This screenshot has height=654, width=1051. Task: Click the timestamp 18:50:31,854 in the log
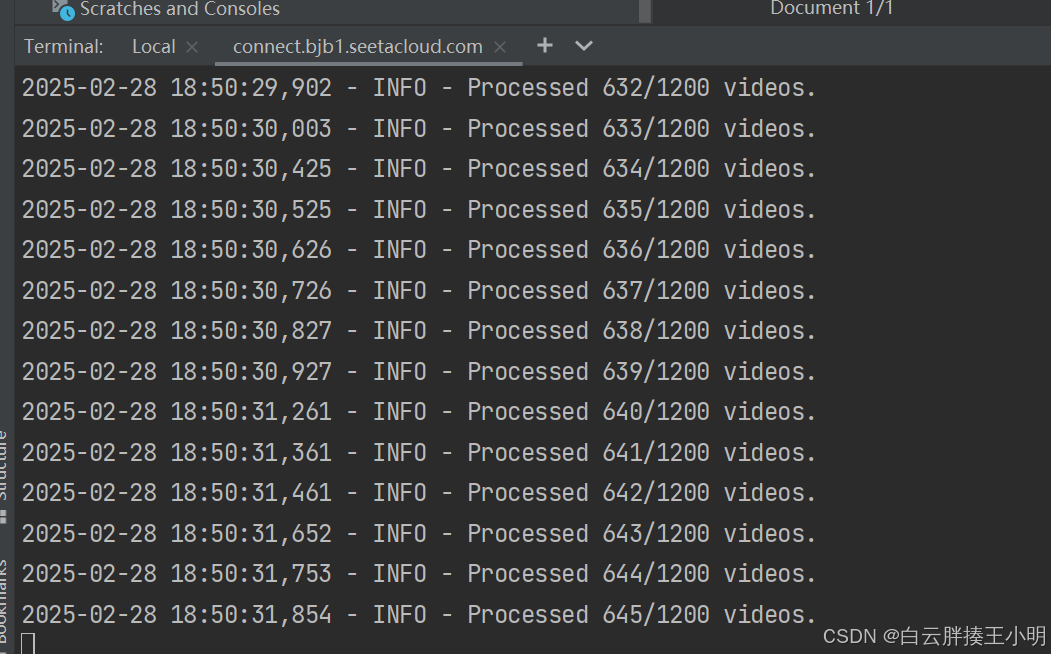coord(250,613)
